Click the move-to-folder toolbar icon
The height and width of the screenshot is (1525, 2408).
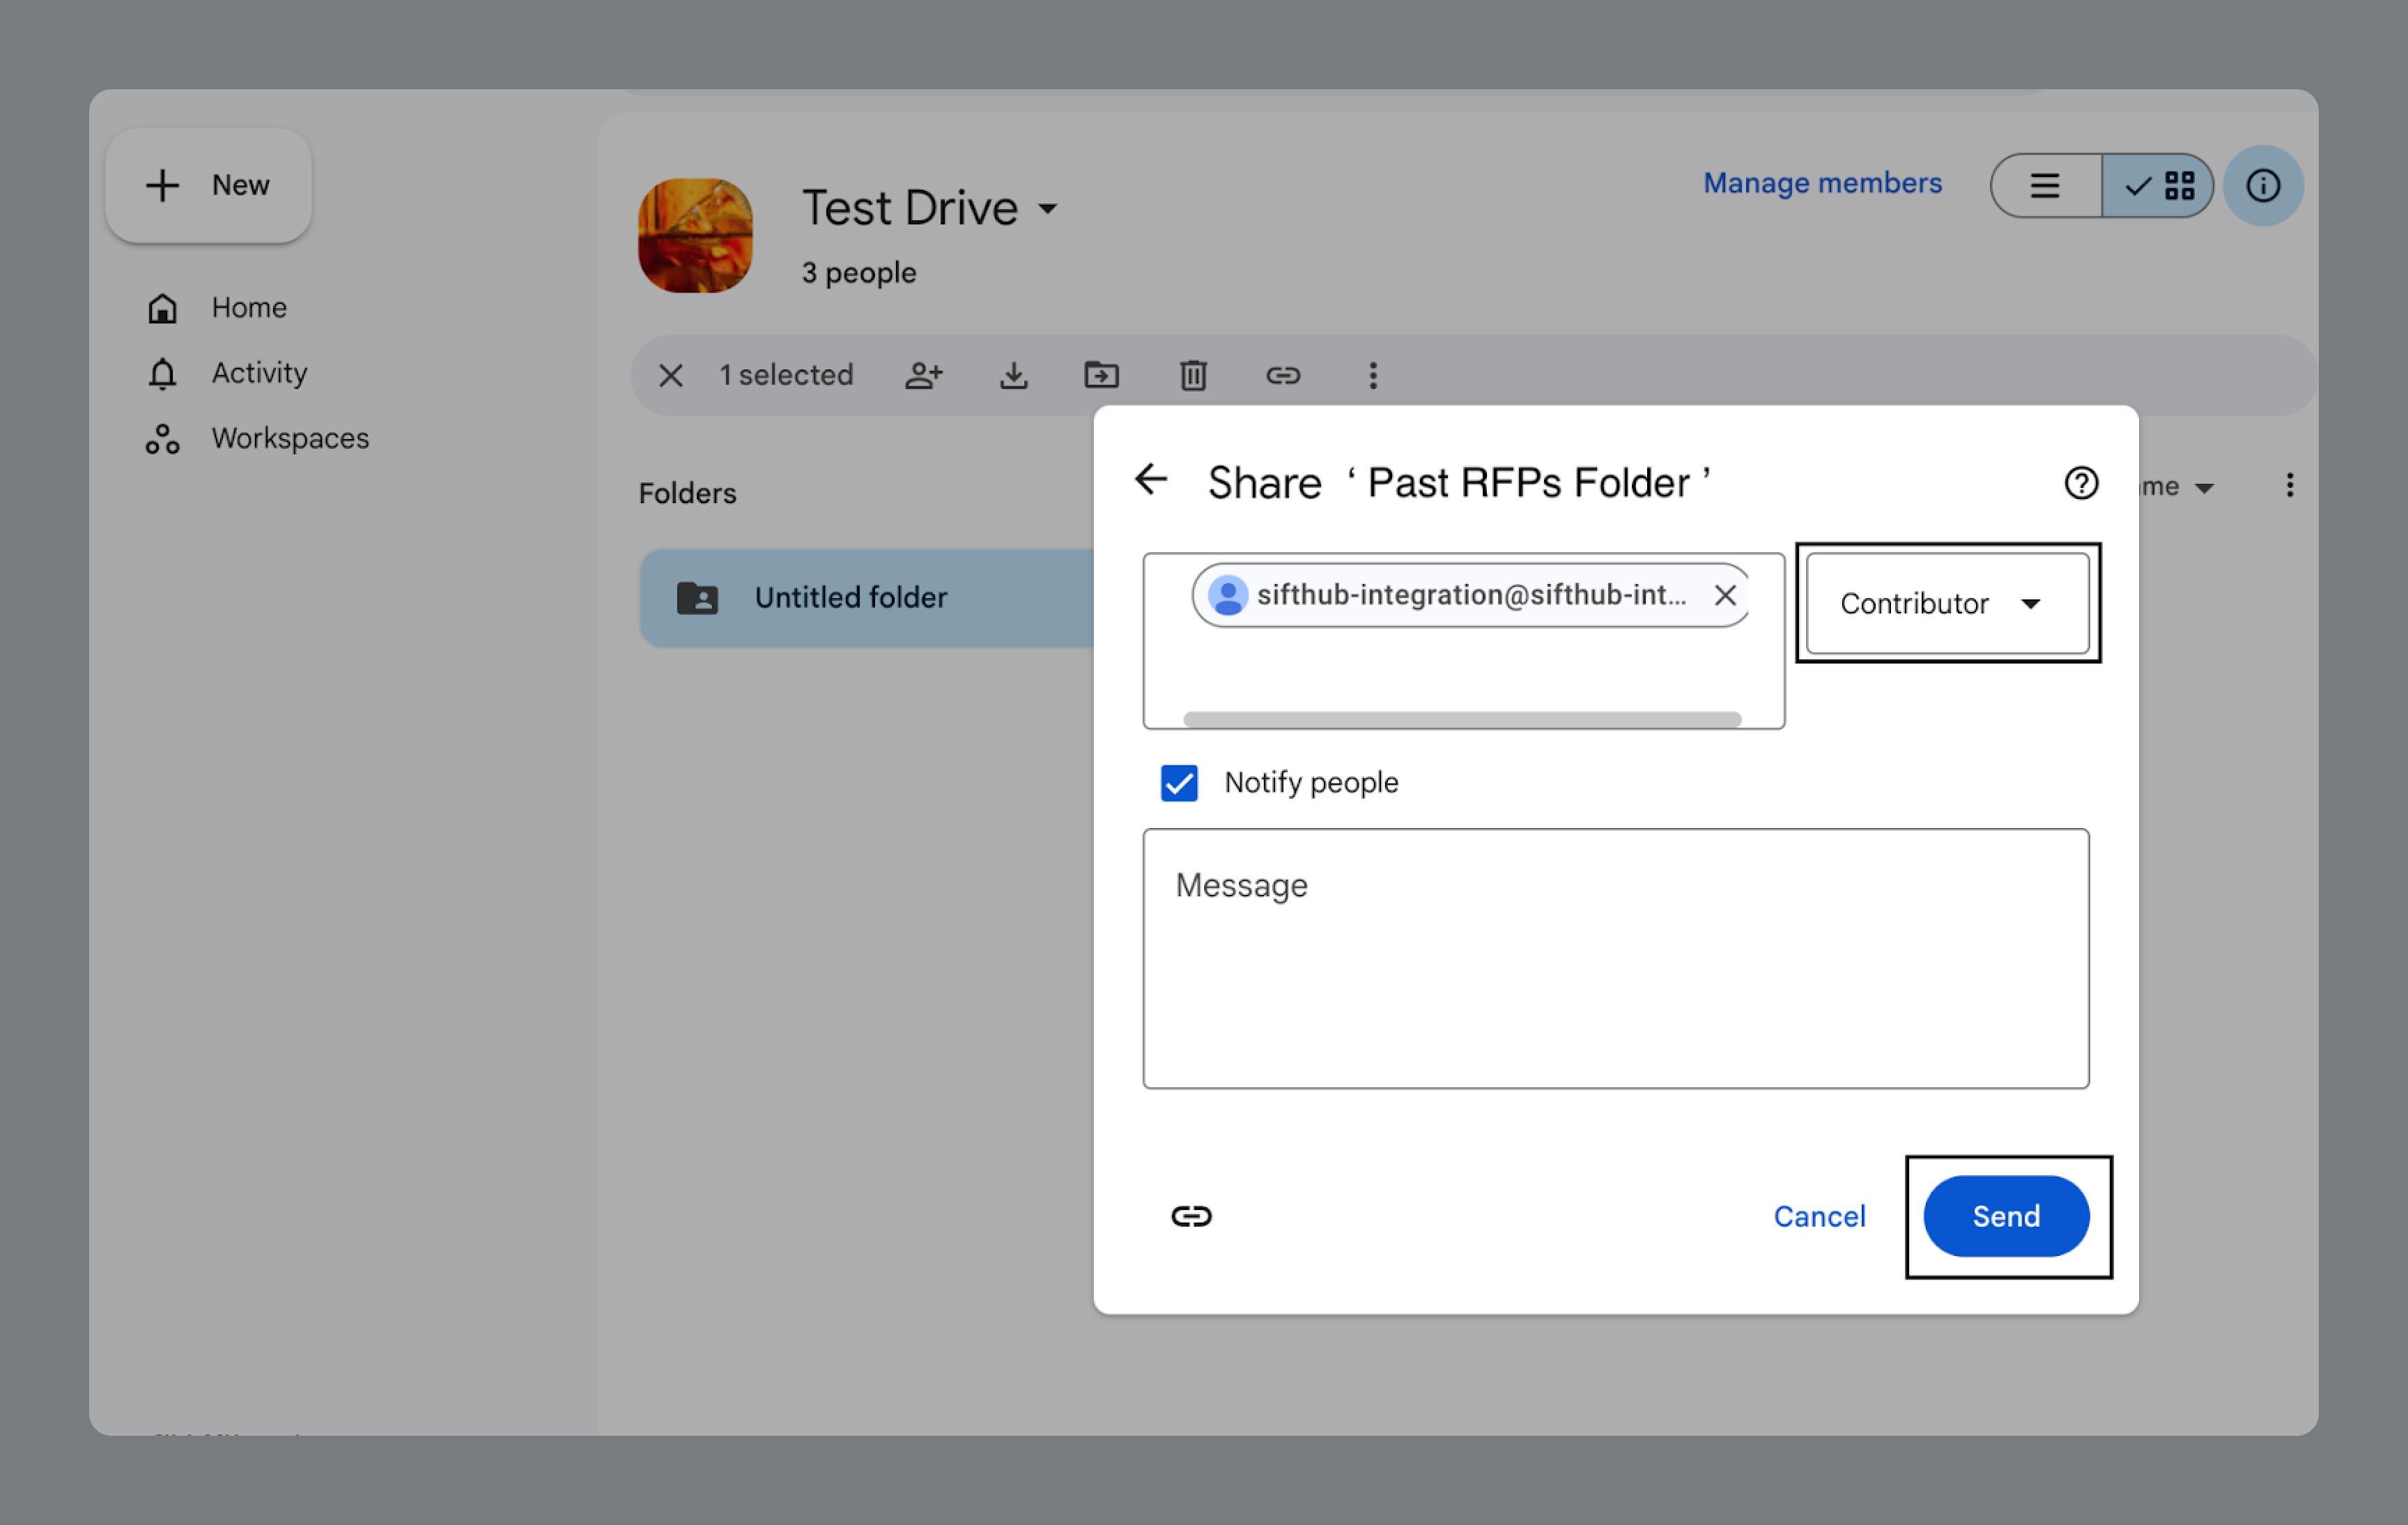coord(1101,376)
